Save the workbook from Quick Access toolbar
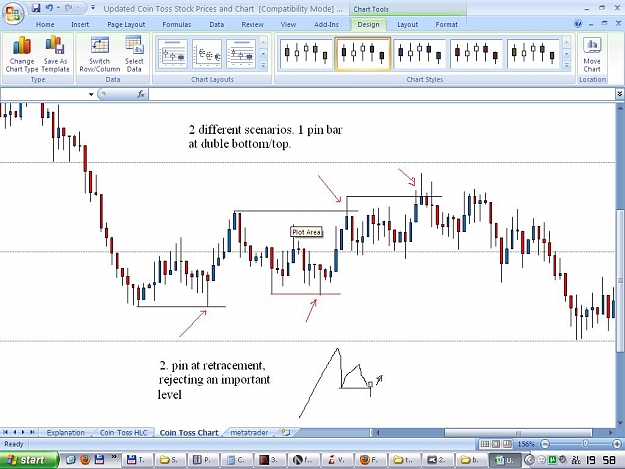 click(36, 8)
